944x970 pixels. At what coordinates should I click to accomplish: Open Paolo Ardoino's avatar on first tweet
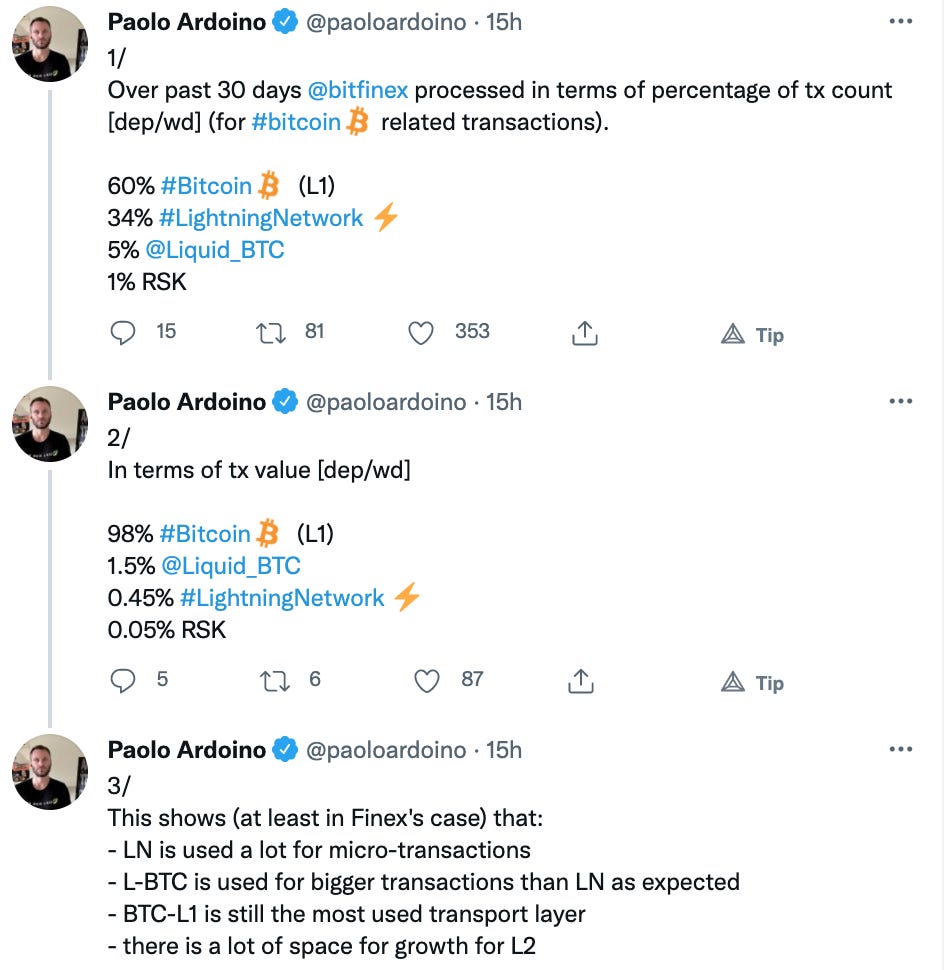[x=50, y=44]
